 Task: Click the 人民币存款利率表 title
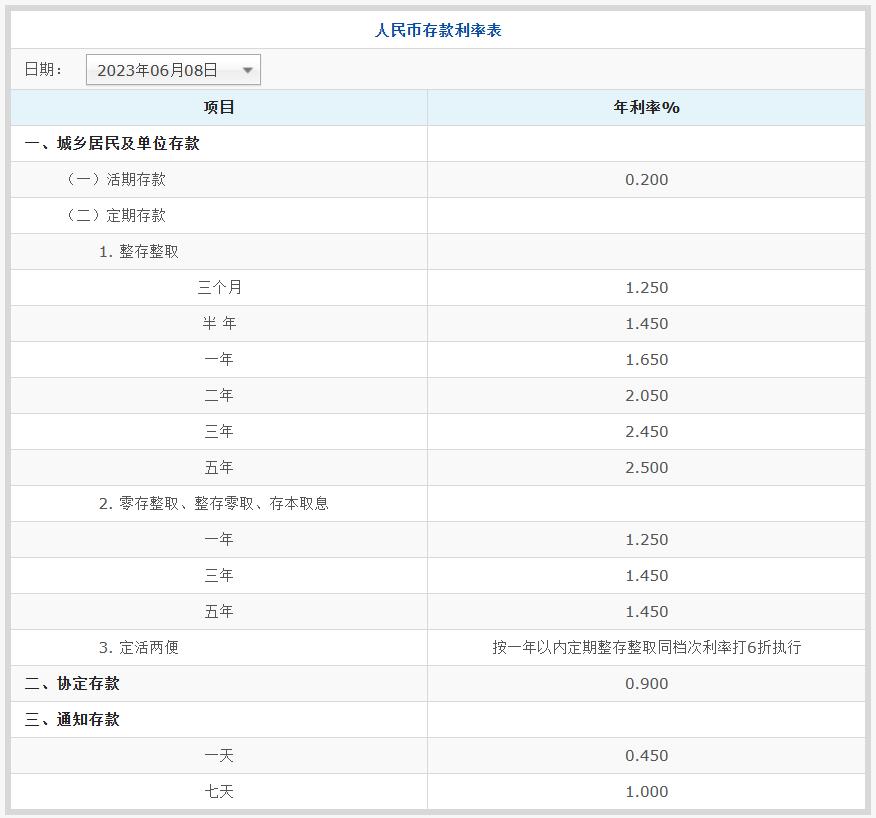(x=437, y=29)
